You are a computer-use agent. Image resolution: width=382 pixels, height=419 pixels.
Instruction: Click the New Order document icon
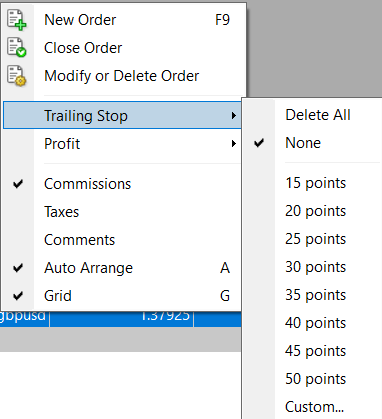(x=17, y=20)
